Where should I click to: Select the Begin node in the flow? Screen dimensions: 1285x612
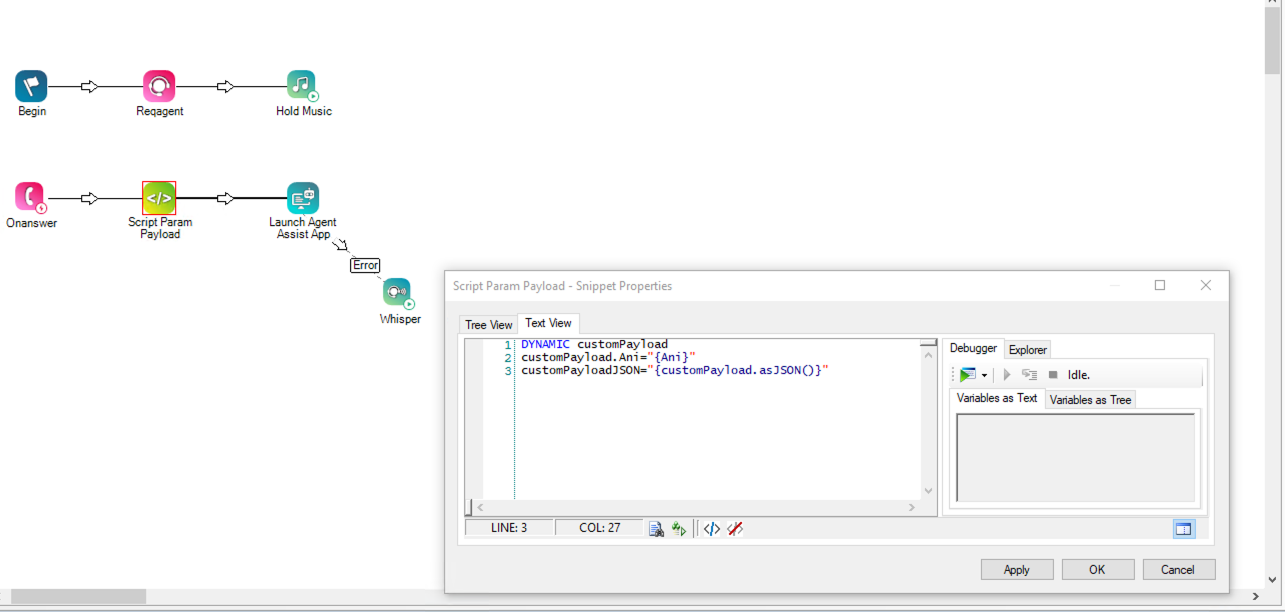pos(31,85)
